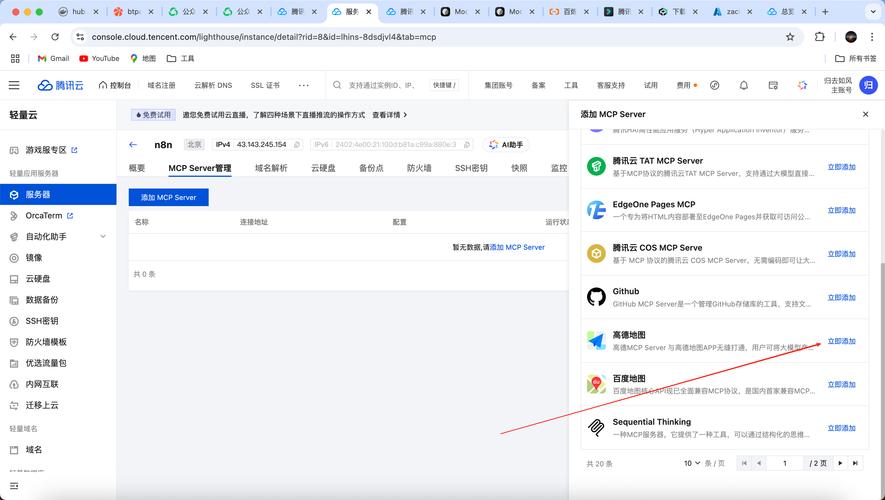Go to the next page of MCP servers

point(840,463)
